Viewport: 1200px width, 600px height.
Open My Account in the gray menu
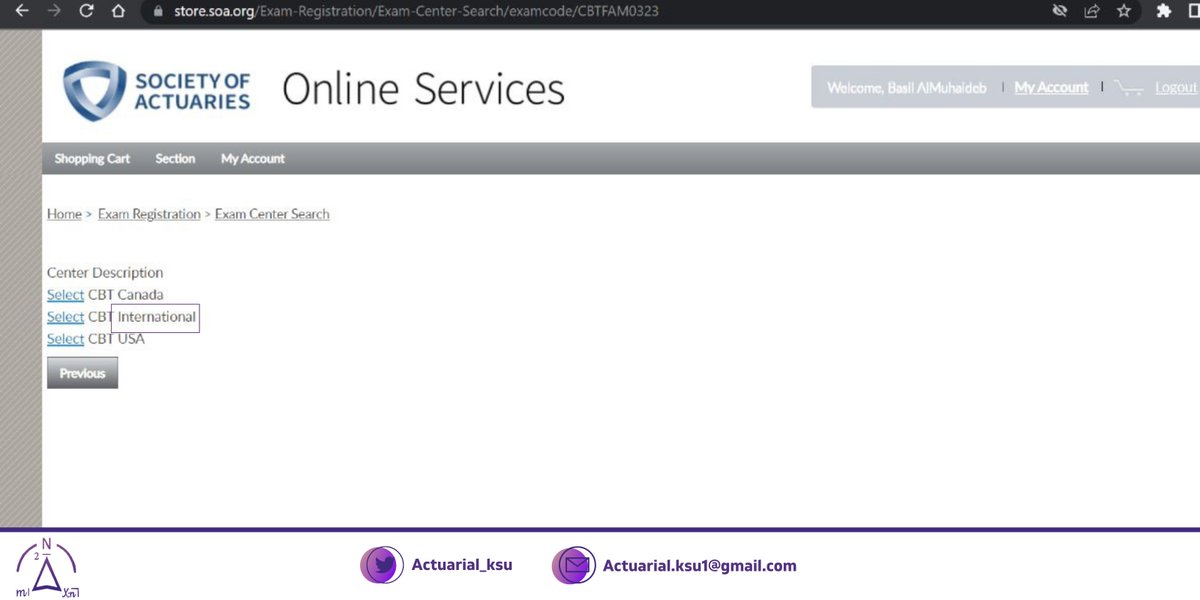click(x=253, y=159)
